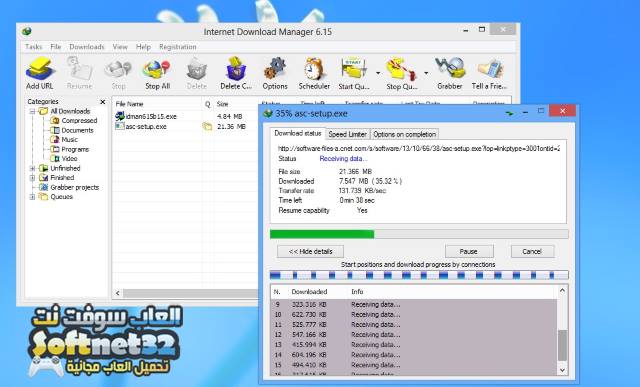The image size is (640, 387).
Task: Click the asc-setup.exe file icon
Action: tap(120, 126)
